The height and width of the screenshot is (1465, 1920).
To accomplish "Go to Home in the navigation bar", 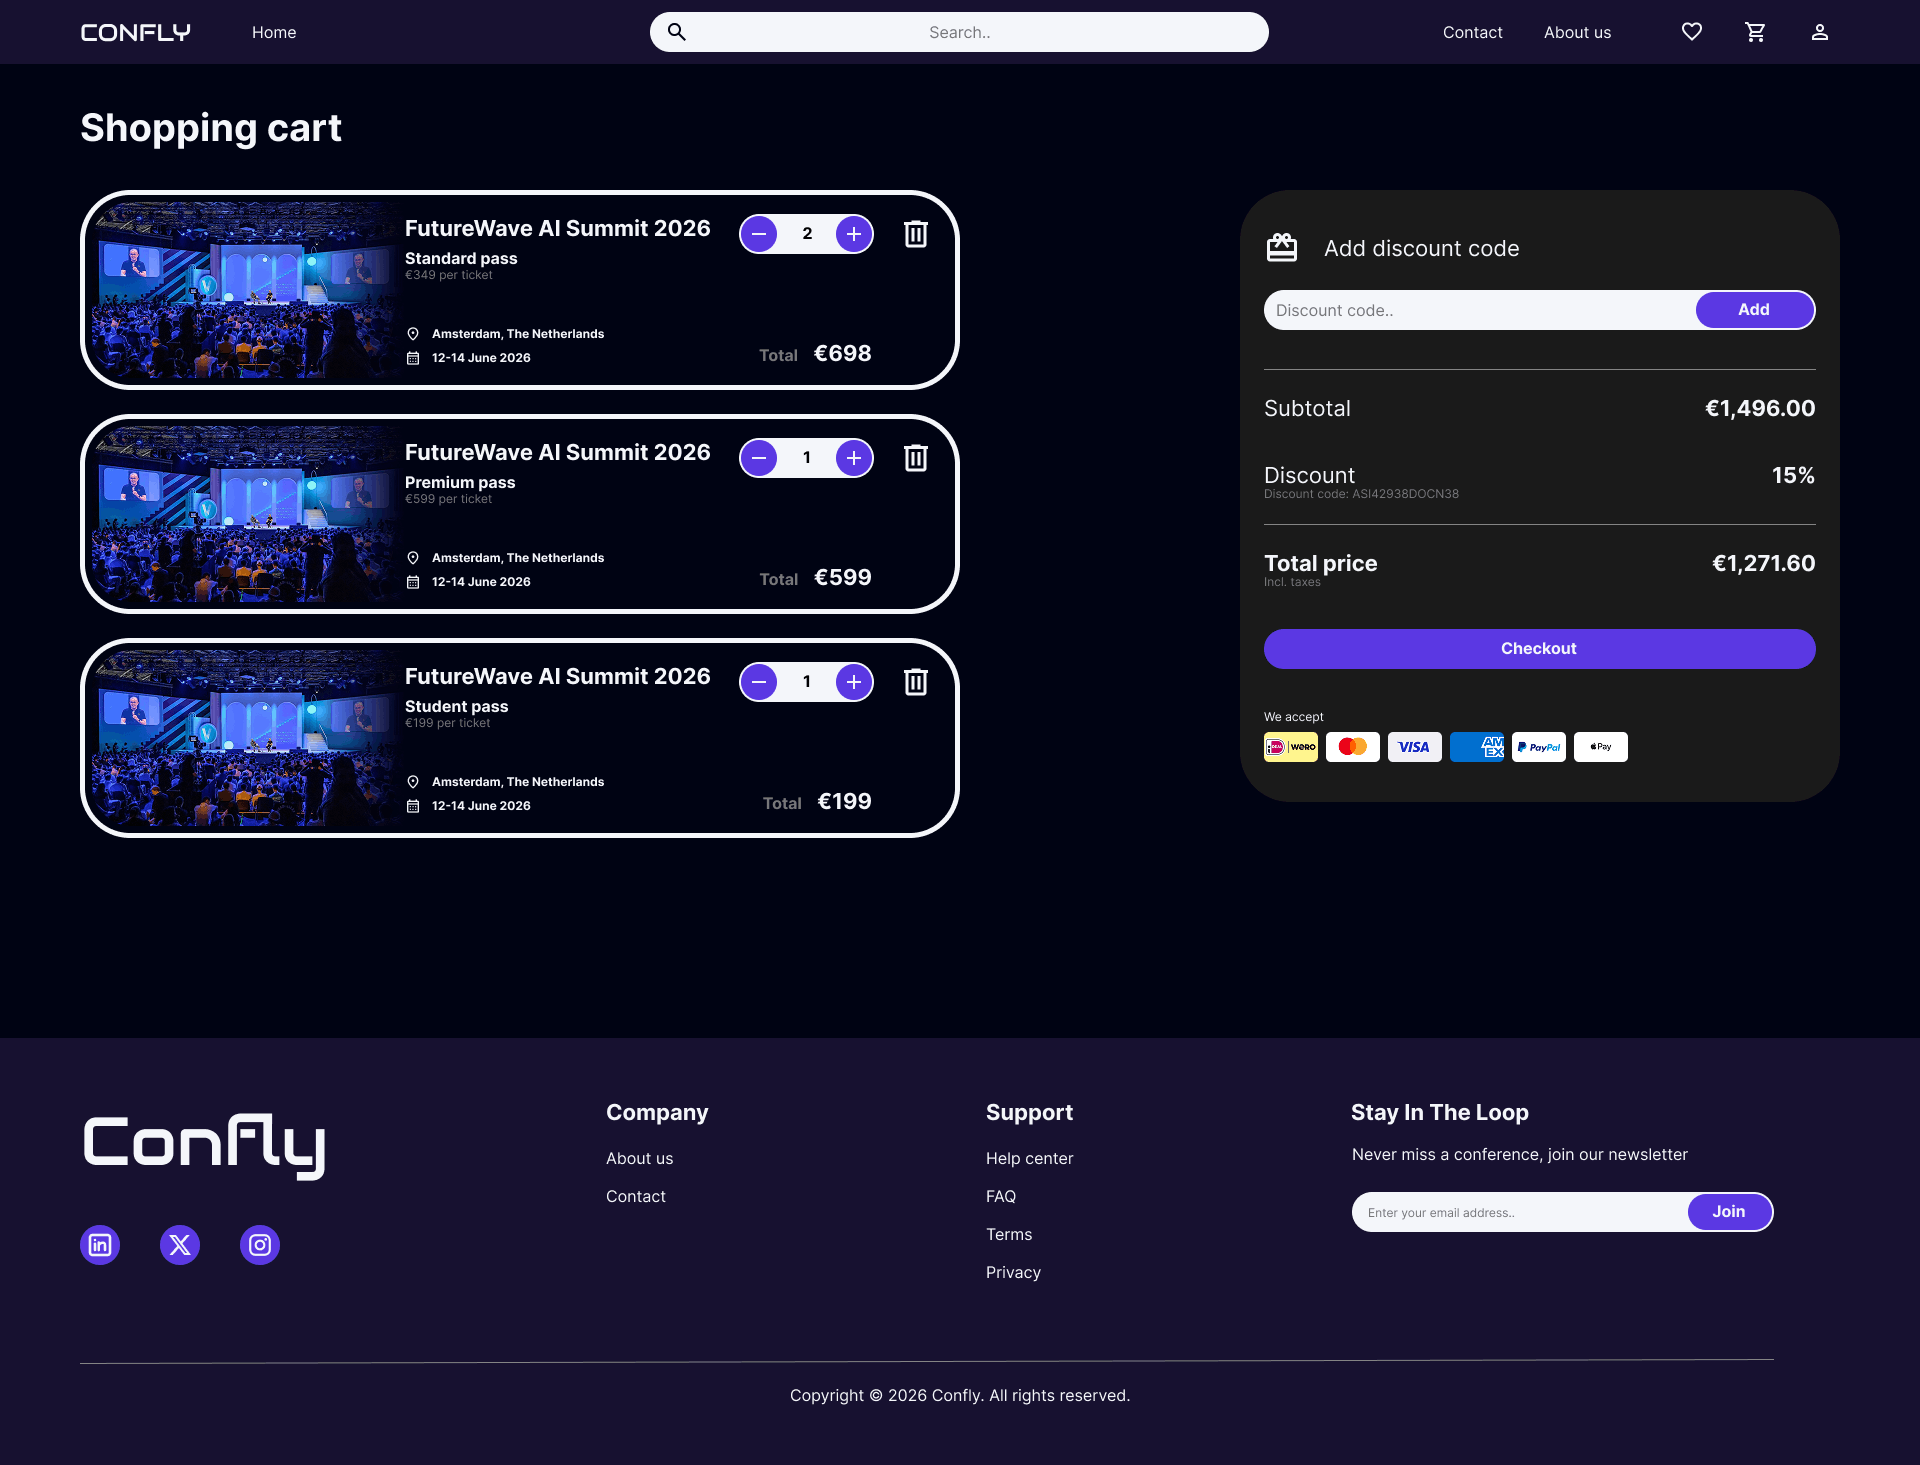I will pos(274,32).
